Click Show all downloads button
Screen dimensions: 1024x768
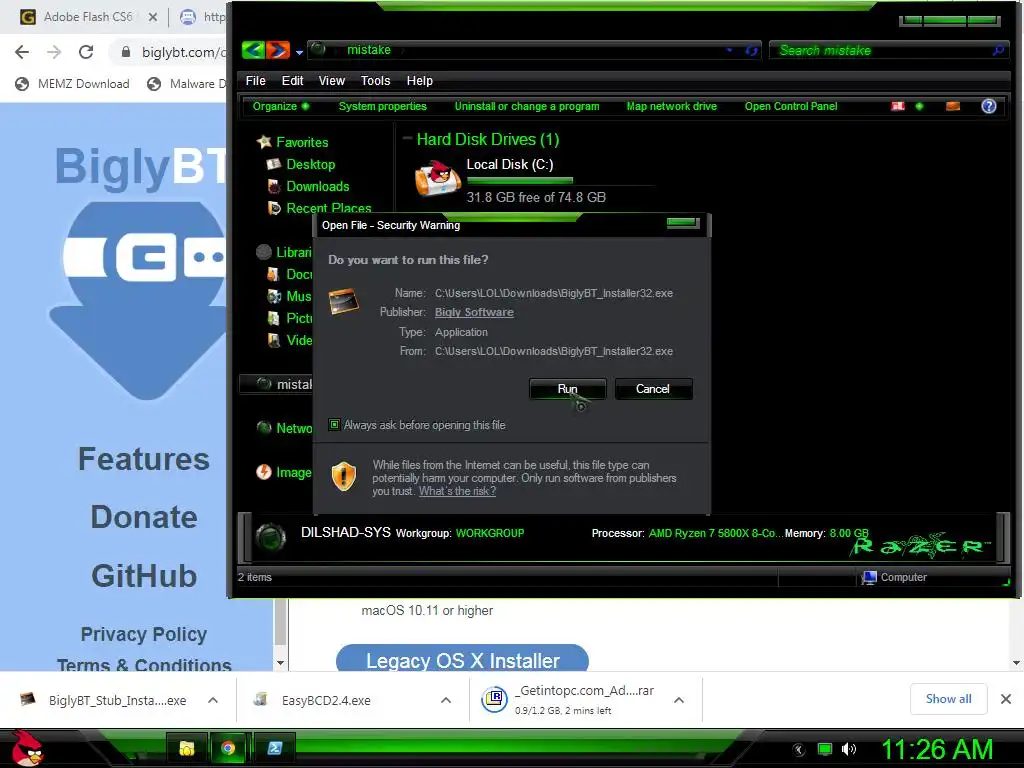click(948, 699)
